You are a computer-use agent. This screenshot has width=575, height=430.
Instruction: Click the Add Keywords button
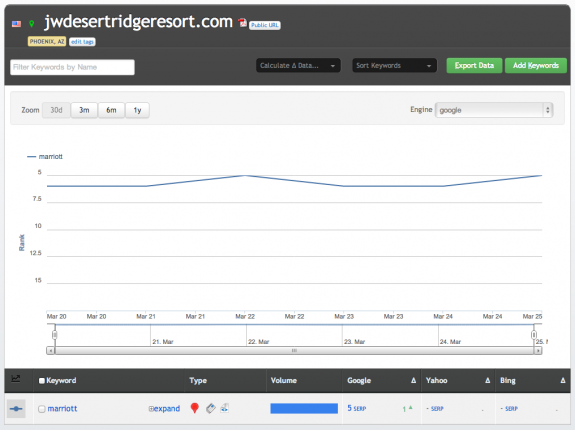536,66
